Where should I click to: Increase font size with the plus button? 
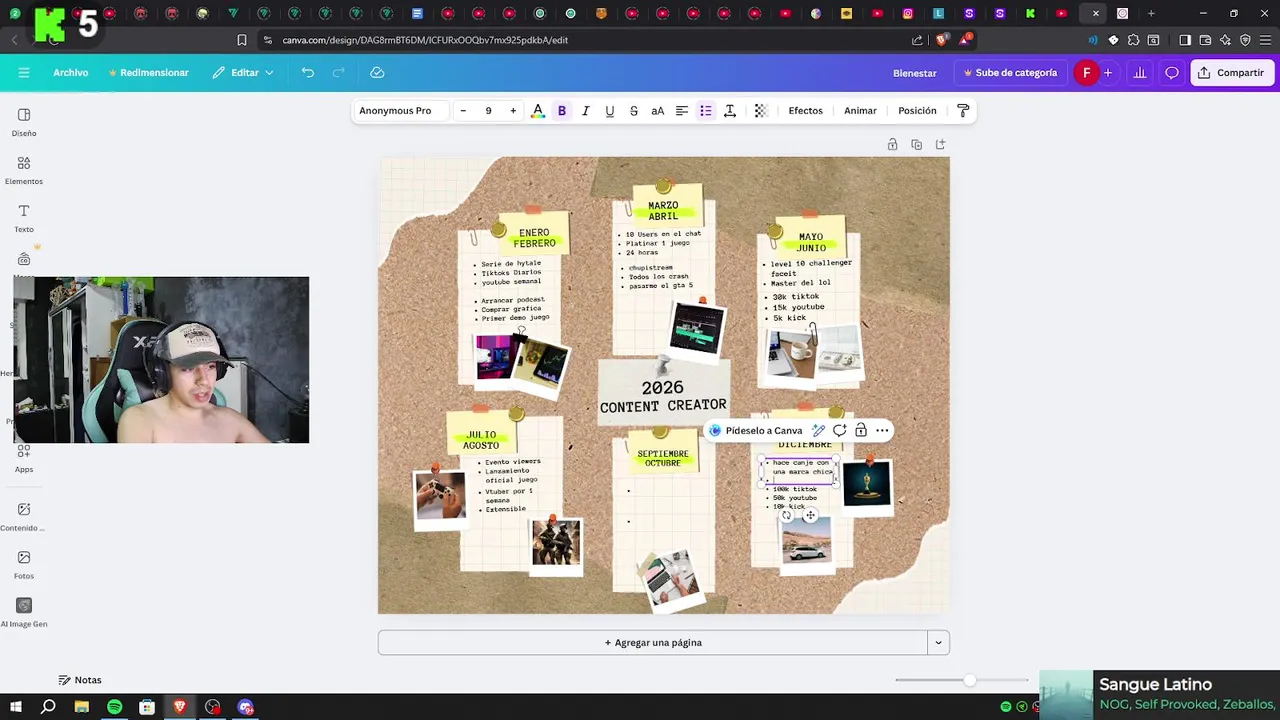click(x=513, y=111)
